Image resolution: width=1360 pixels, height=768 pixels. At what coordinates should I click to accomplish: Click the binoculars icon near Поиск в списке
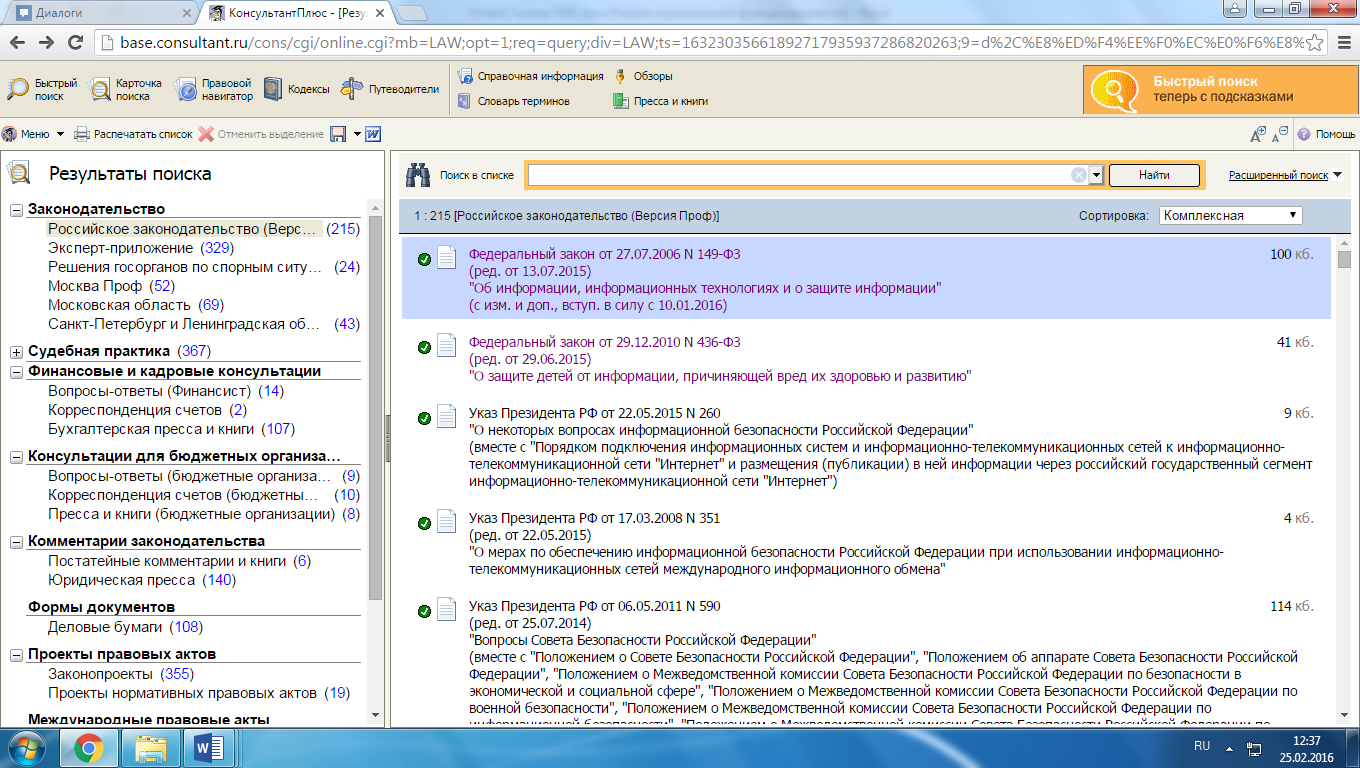pos(417,175)
